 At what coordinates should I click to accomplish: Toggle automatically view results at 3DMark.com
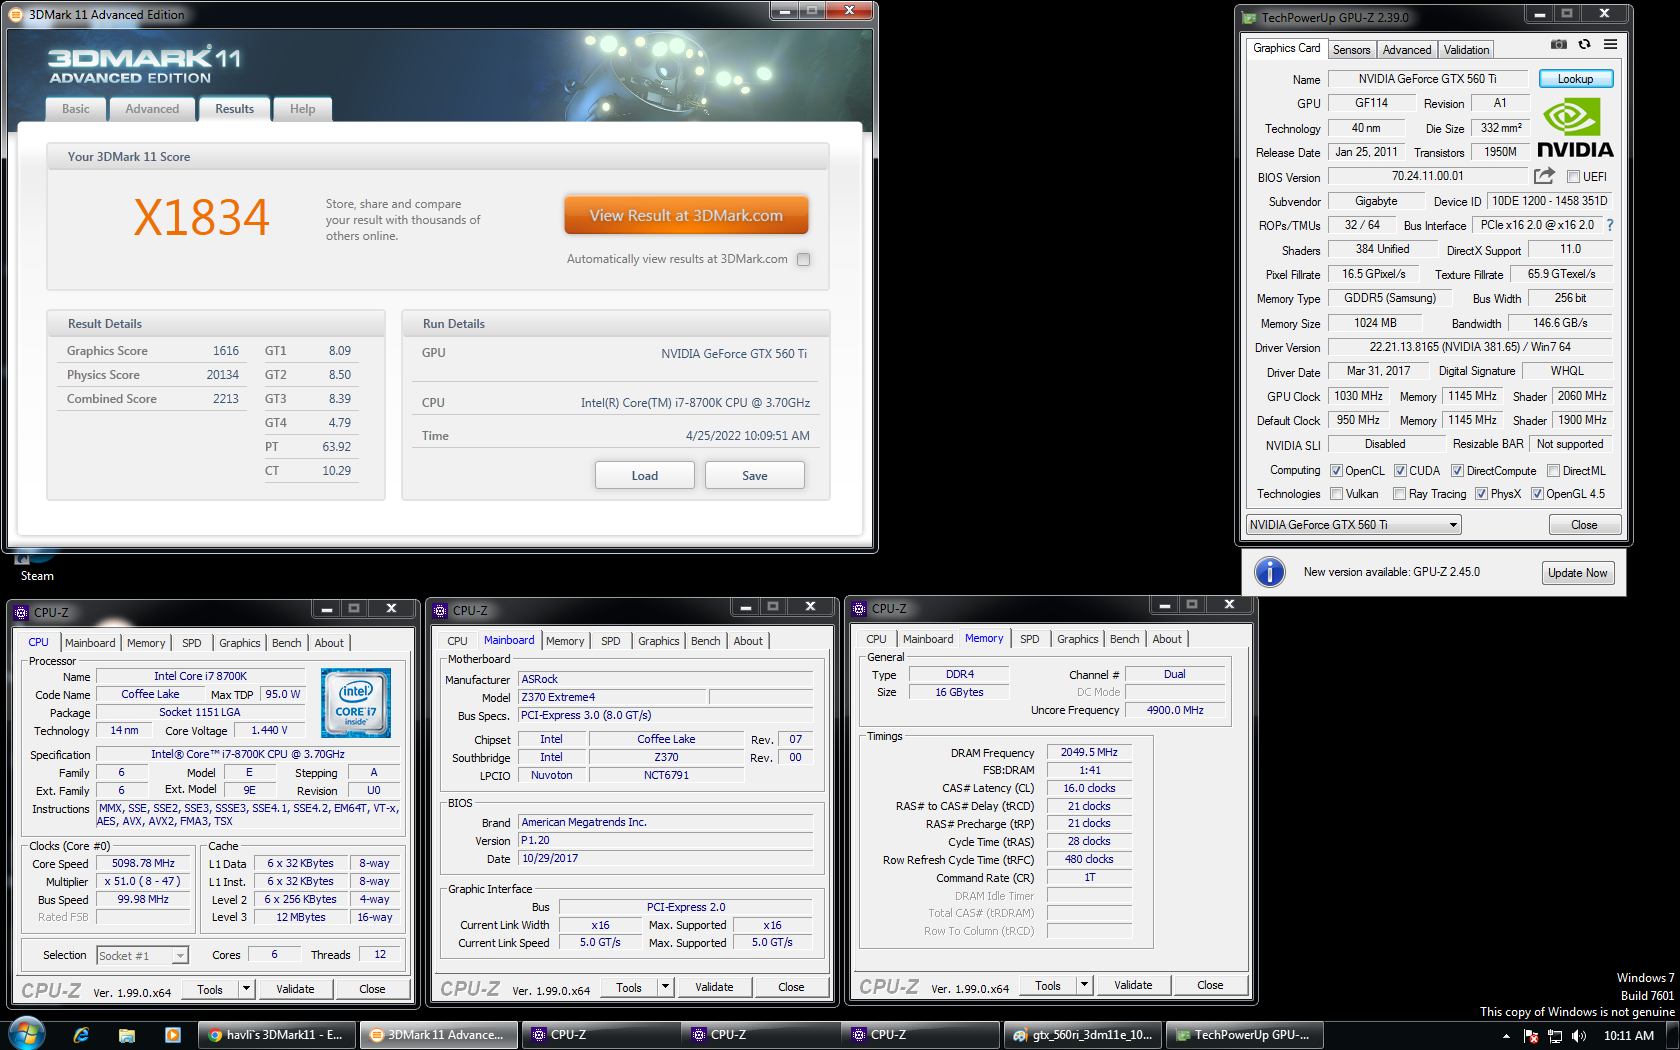803,259
